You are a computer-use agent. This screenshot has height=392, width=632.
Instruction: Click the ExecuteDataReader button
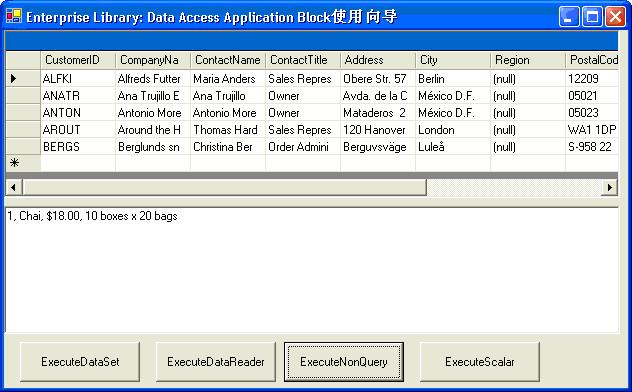click(216, 361)
